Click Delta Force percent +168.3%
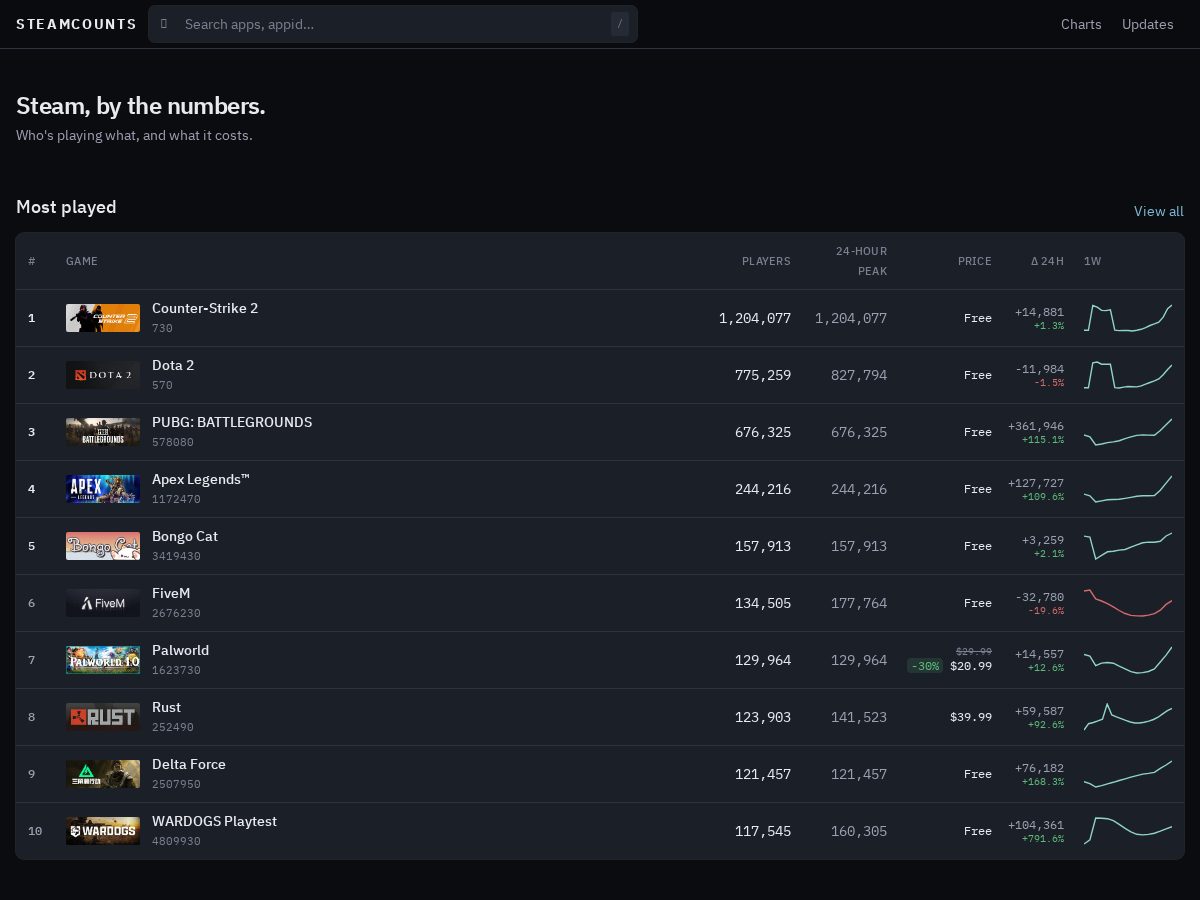The image size is (1200, 900). point(1043,782)
